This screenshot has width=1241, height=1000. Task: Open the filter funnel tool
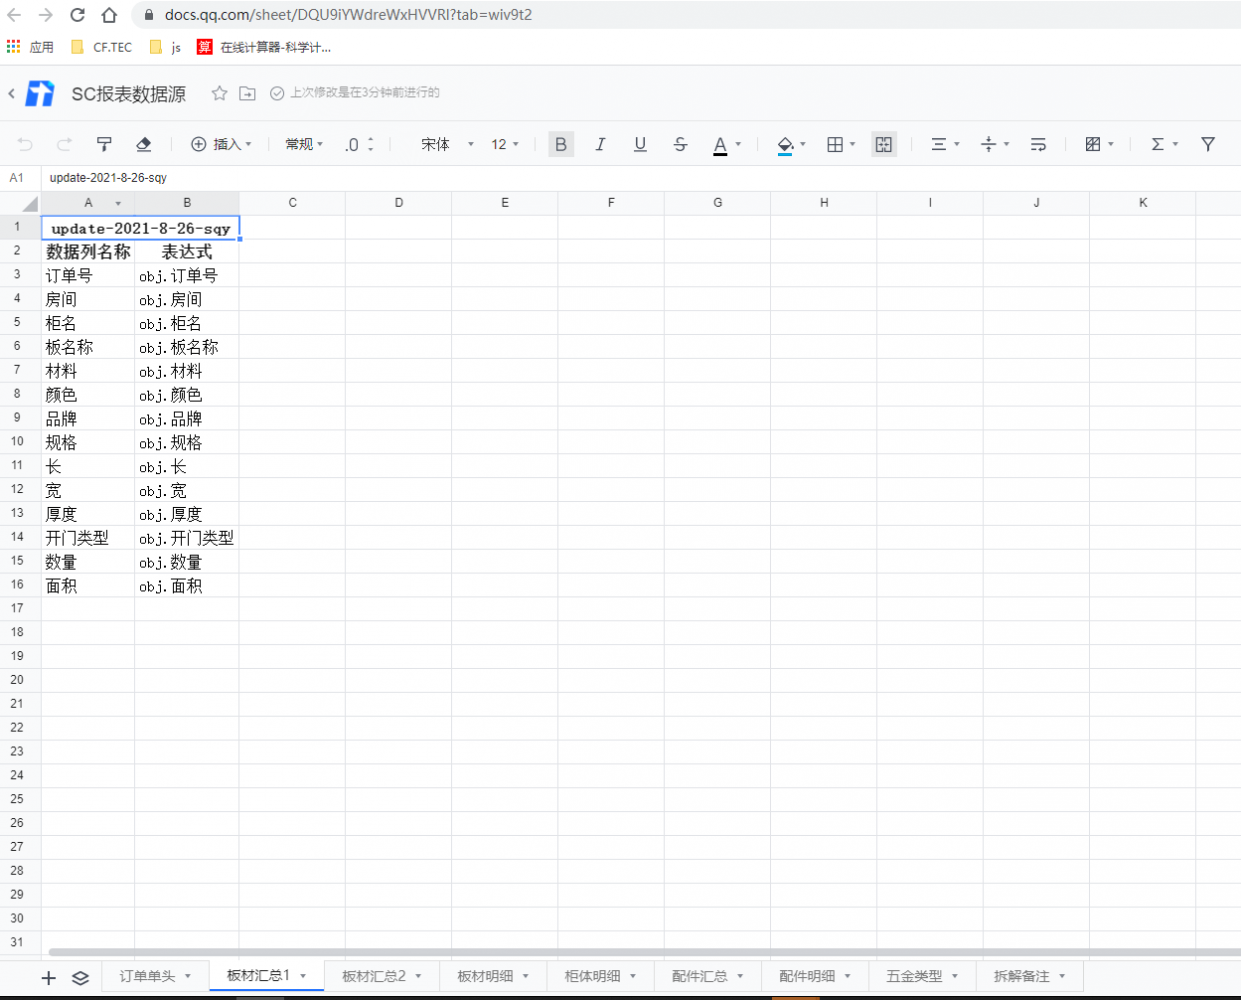1208,144
